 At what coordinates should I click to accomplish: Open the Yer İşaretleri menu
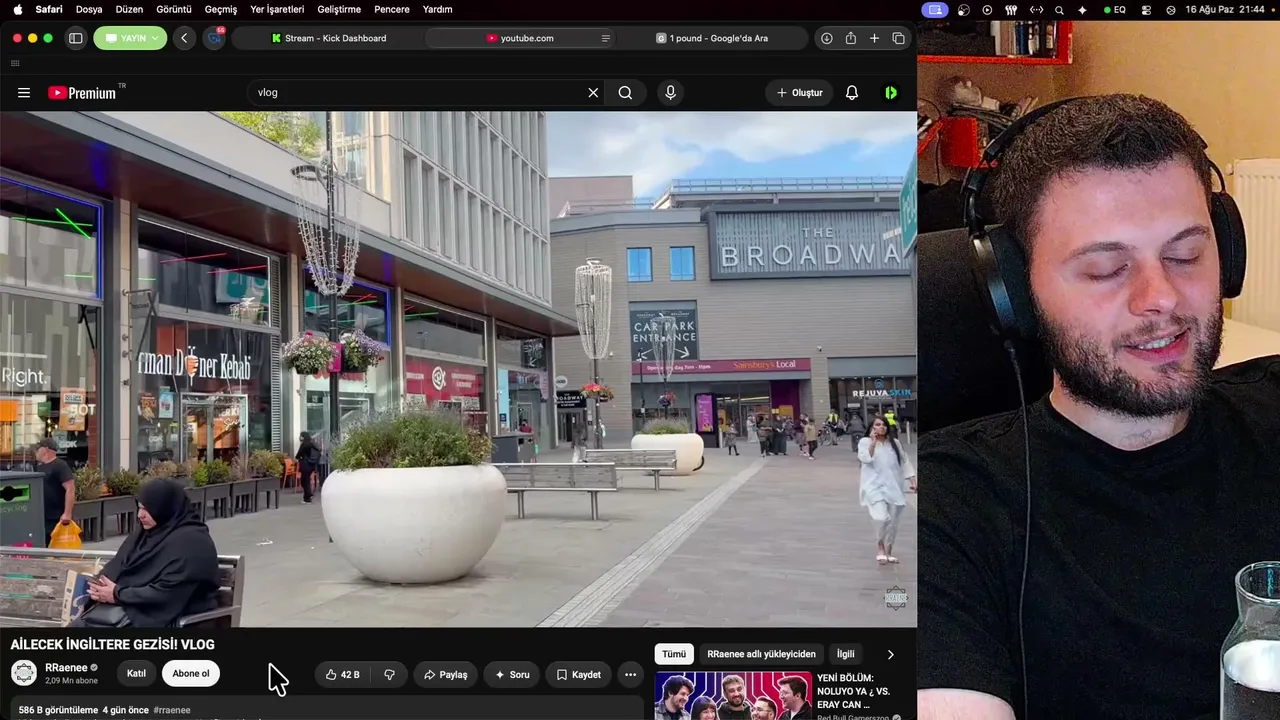click(x=276, y=9)
